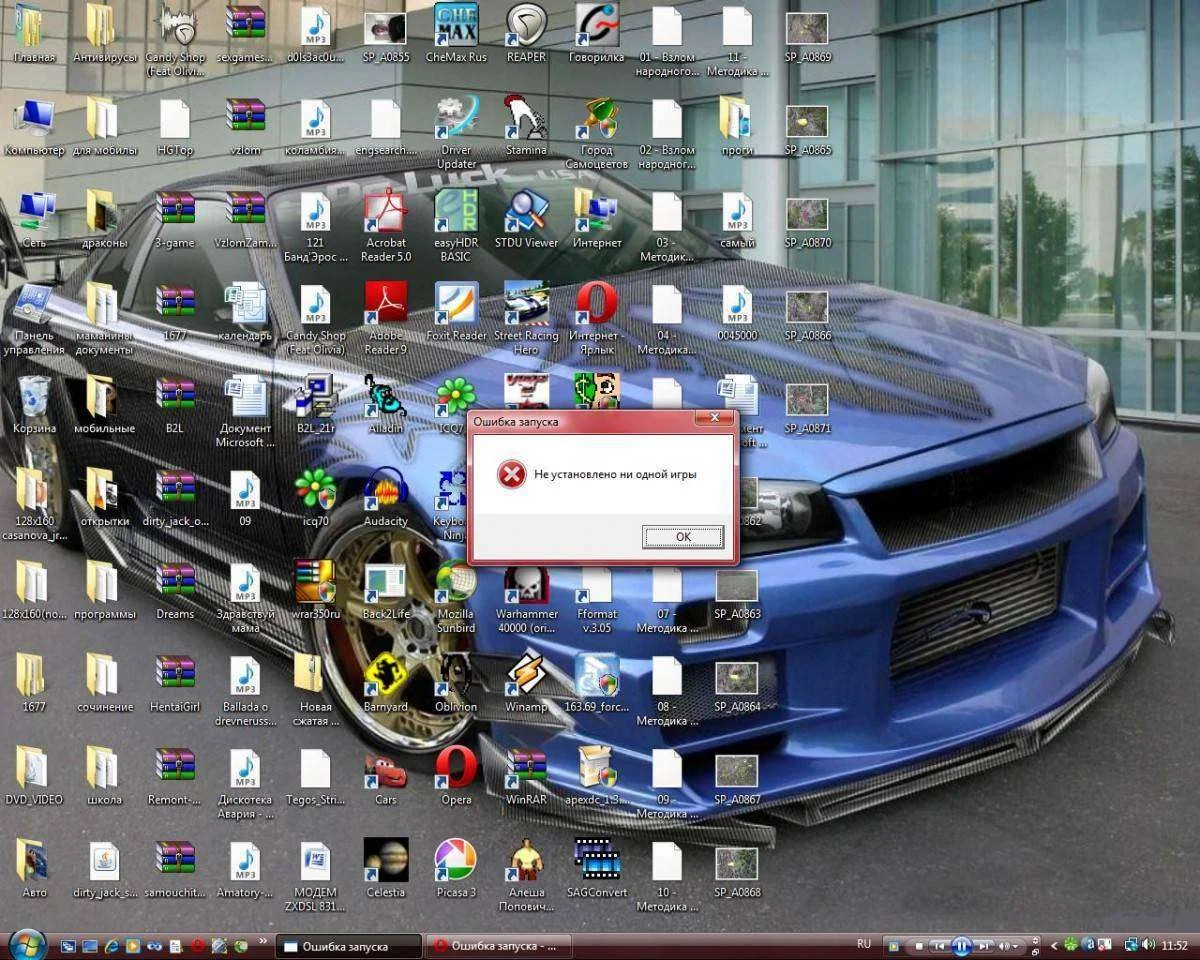The height and width of the screenshot is (960, 1200).
Task: Select the easyHDR BASIC desktop icon
Action: tap(456, 226)
